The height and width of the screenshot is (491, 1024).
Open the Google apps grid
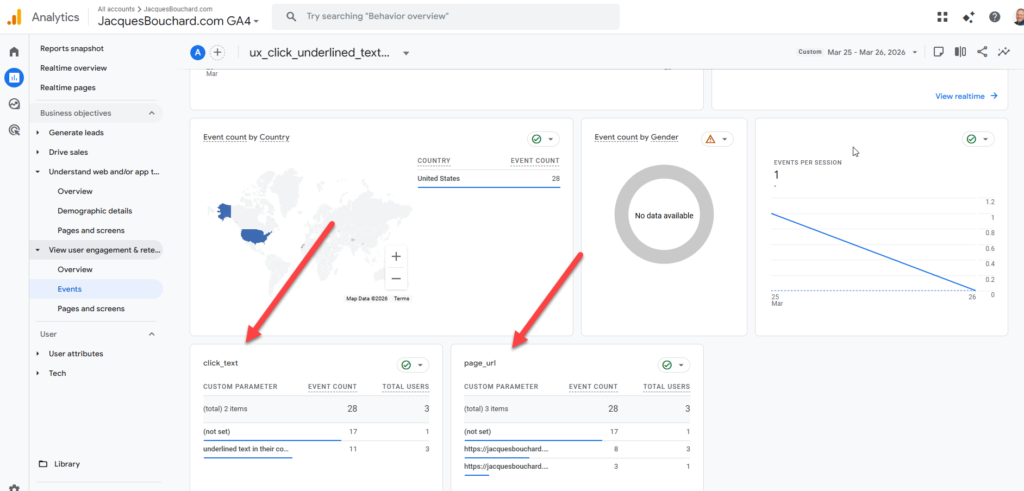[942, 17]
